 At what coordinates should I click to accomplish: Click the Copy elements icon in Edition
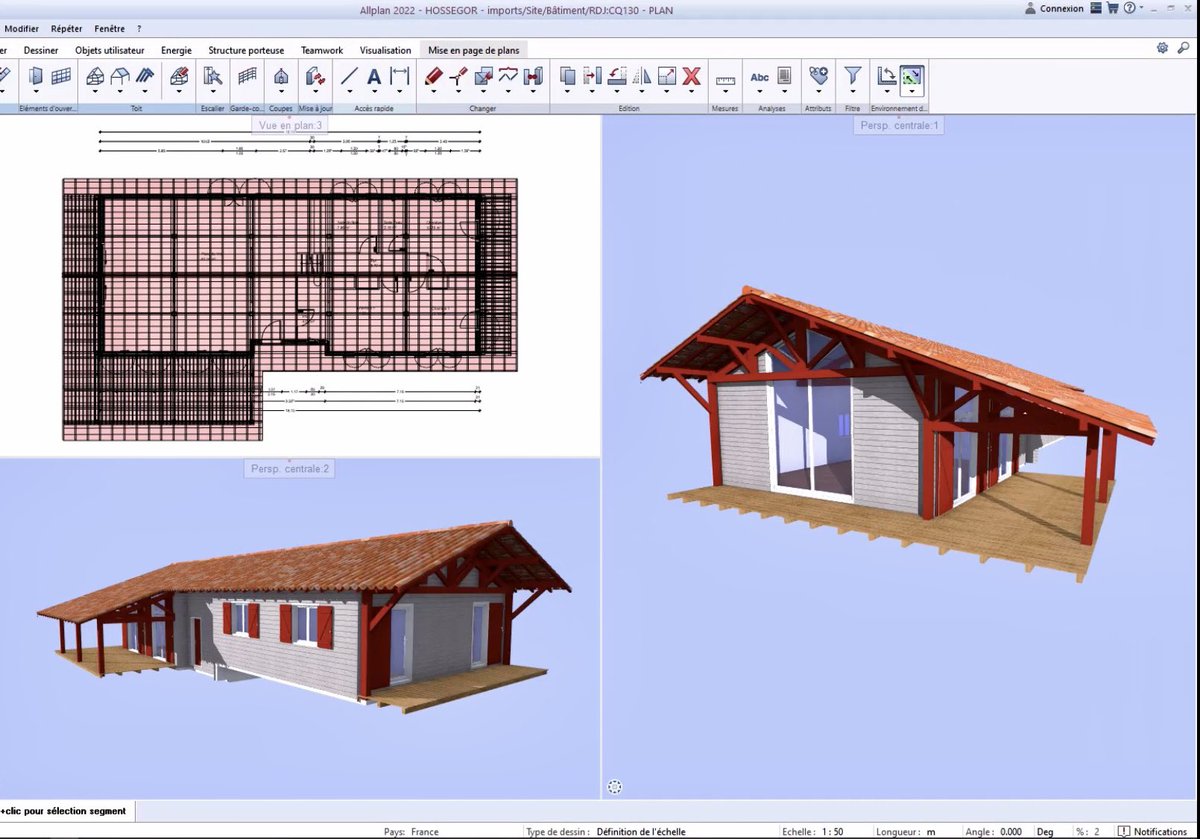click(x=567, y=76)
